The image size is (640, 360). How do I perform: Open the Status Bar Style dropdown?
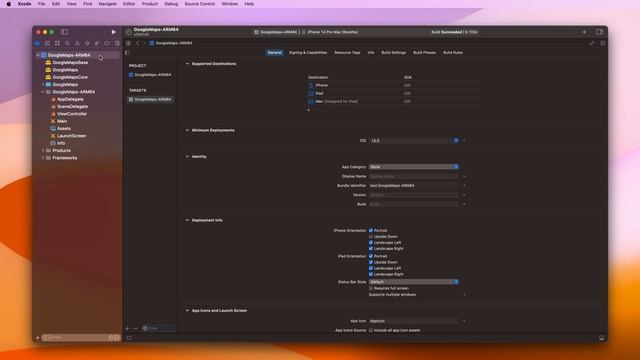pyautogui.click(x=414, y=282)
